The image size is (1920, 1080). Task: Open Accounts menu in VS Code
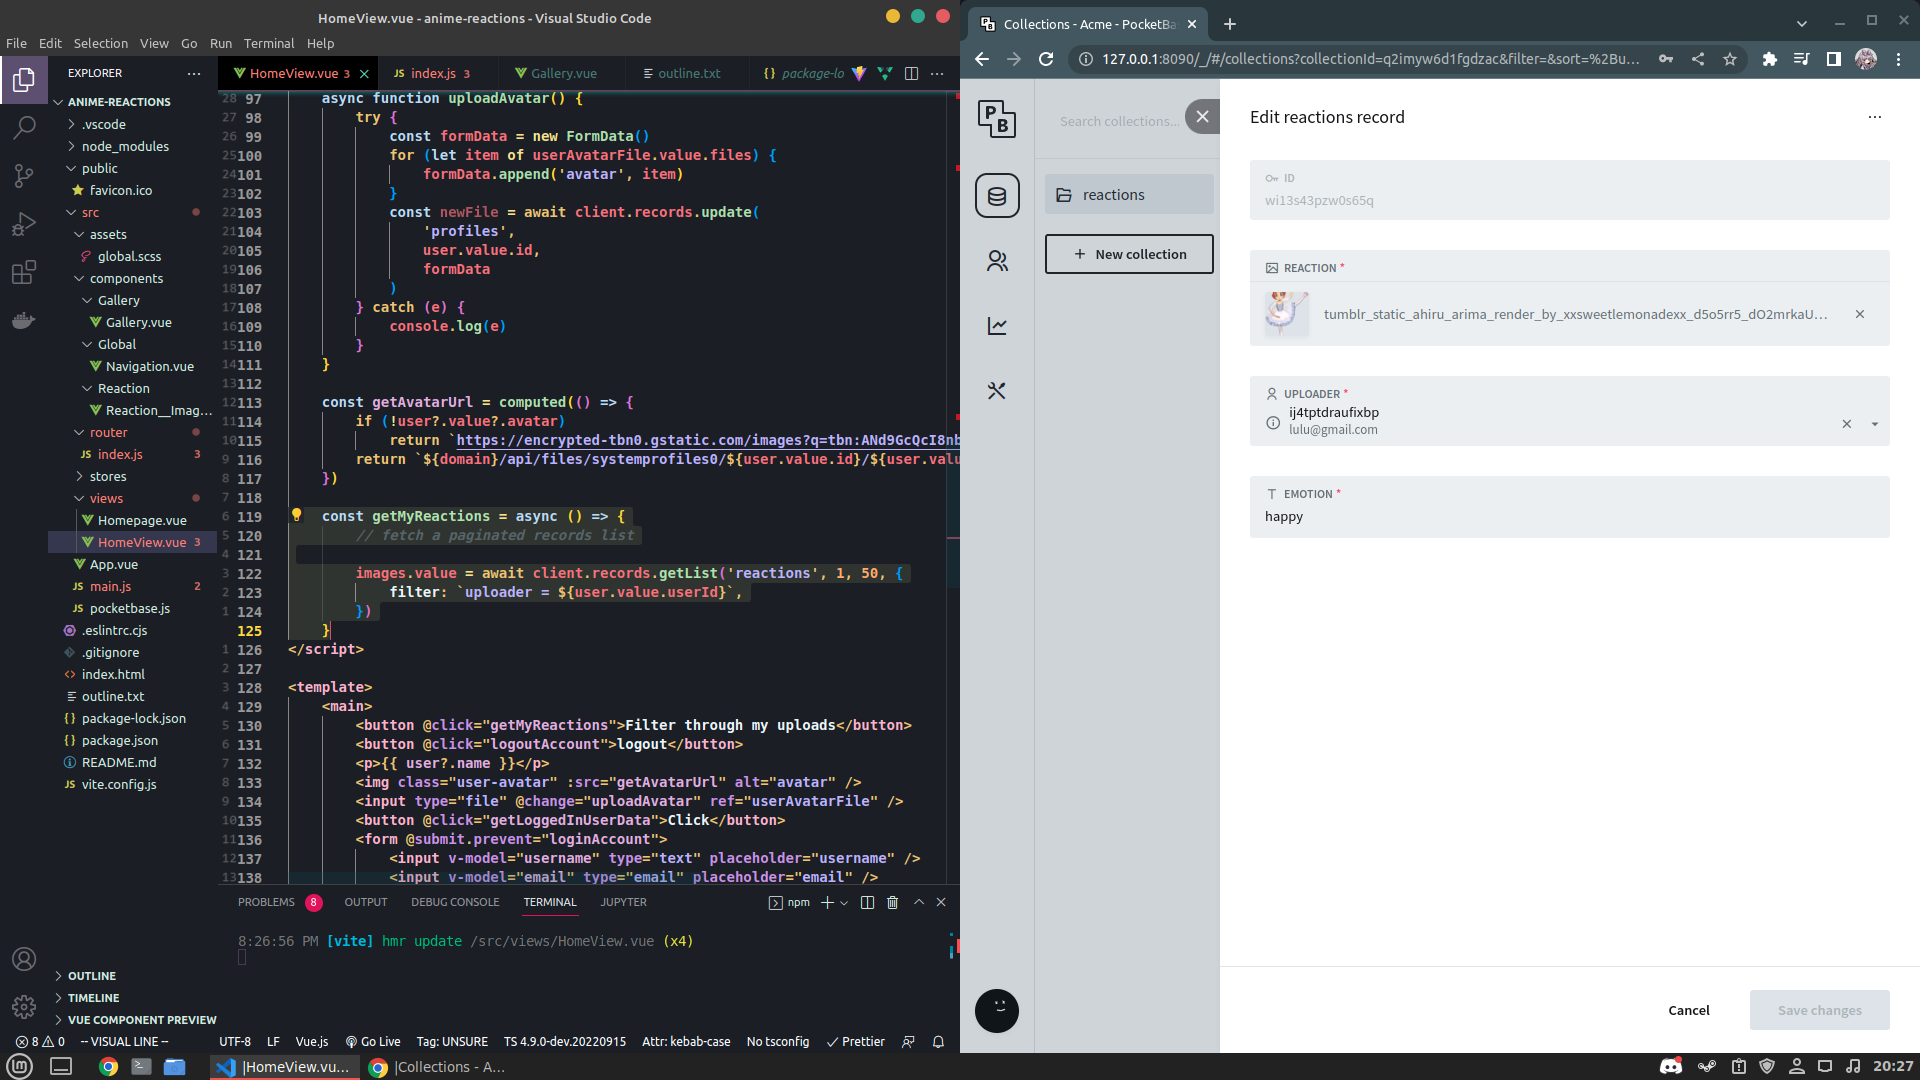(24, 959)
